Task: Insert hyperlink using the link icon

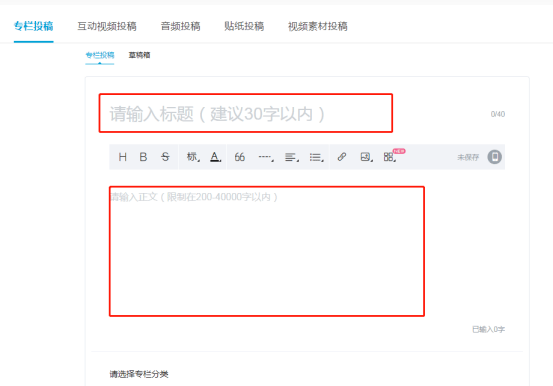Action: pos(341,157)
